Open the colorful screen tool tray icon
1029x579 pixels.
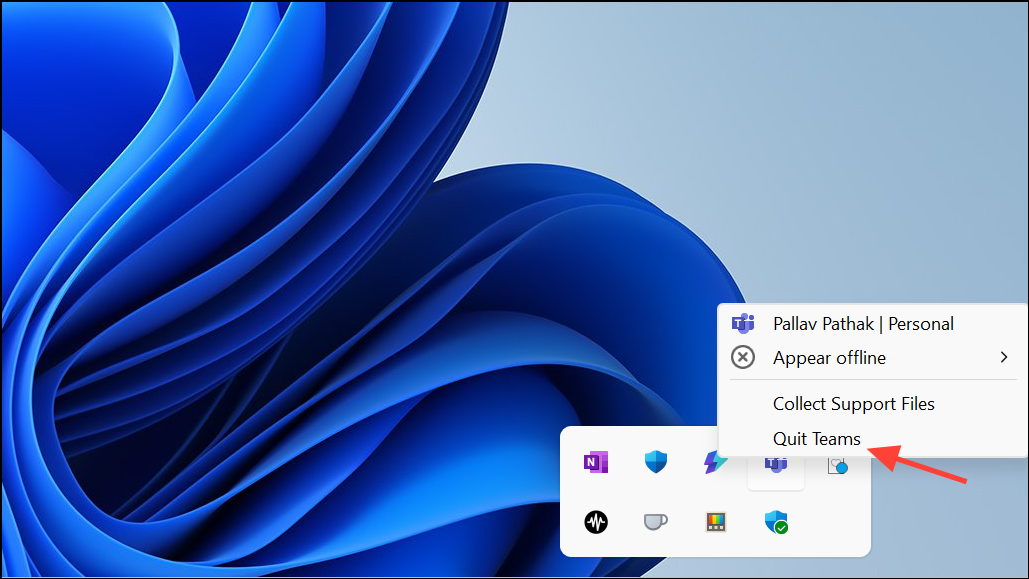(715, 522)
